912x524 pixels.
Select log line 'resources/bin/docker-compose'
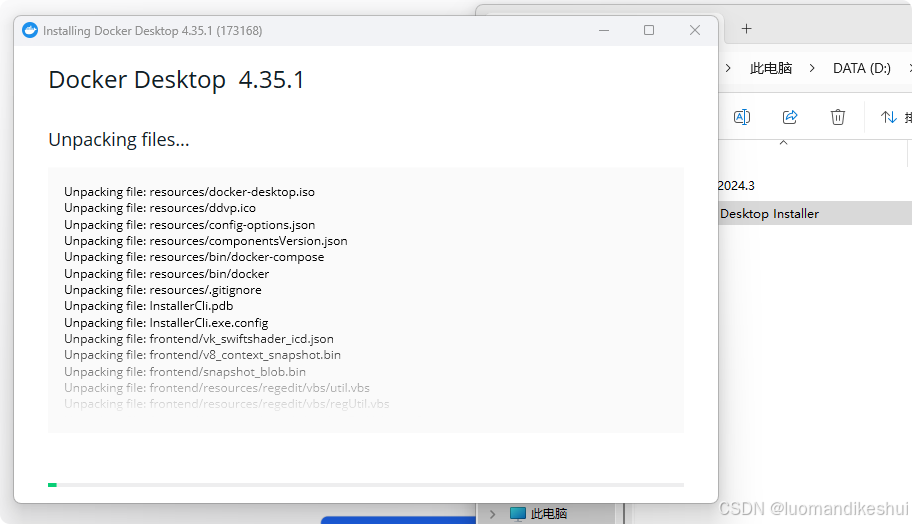click(194, 257)
